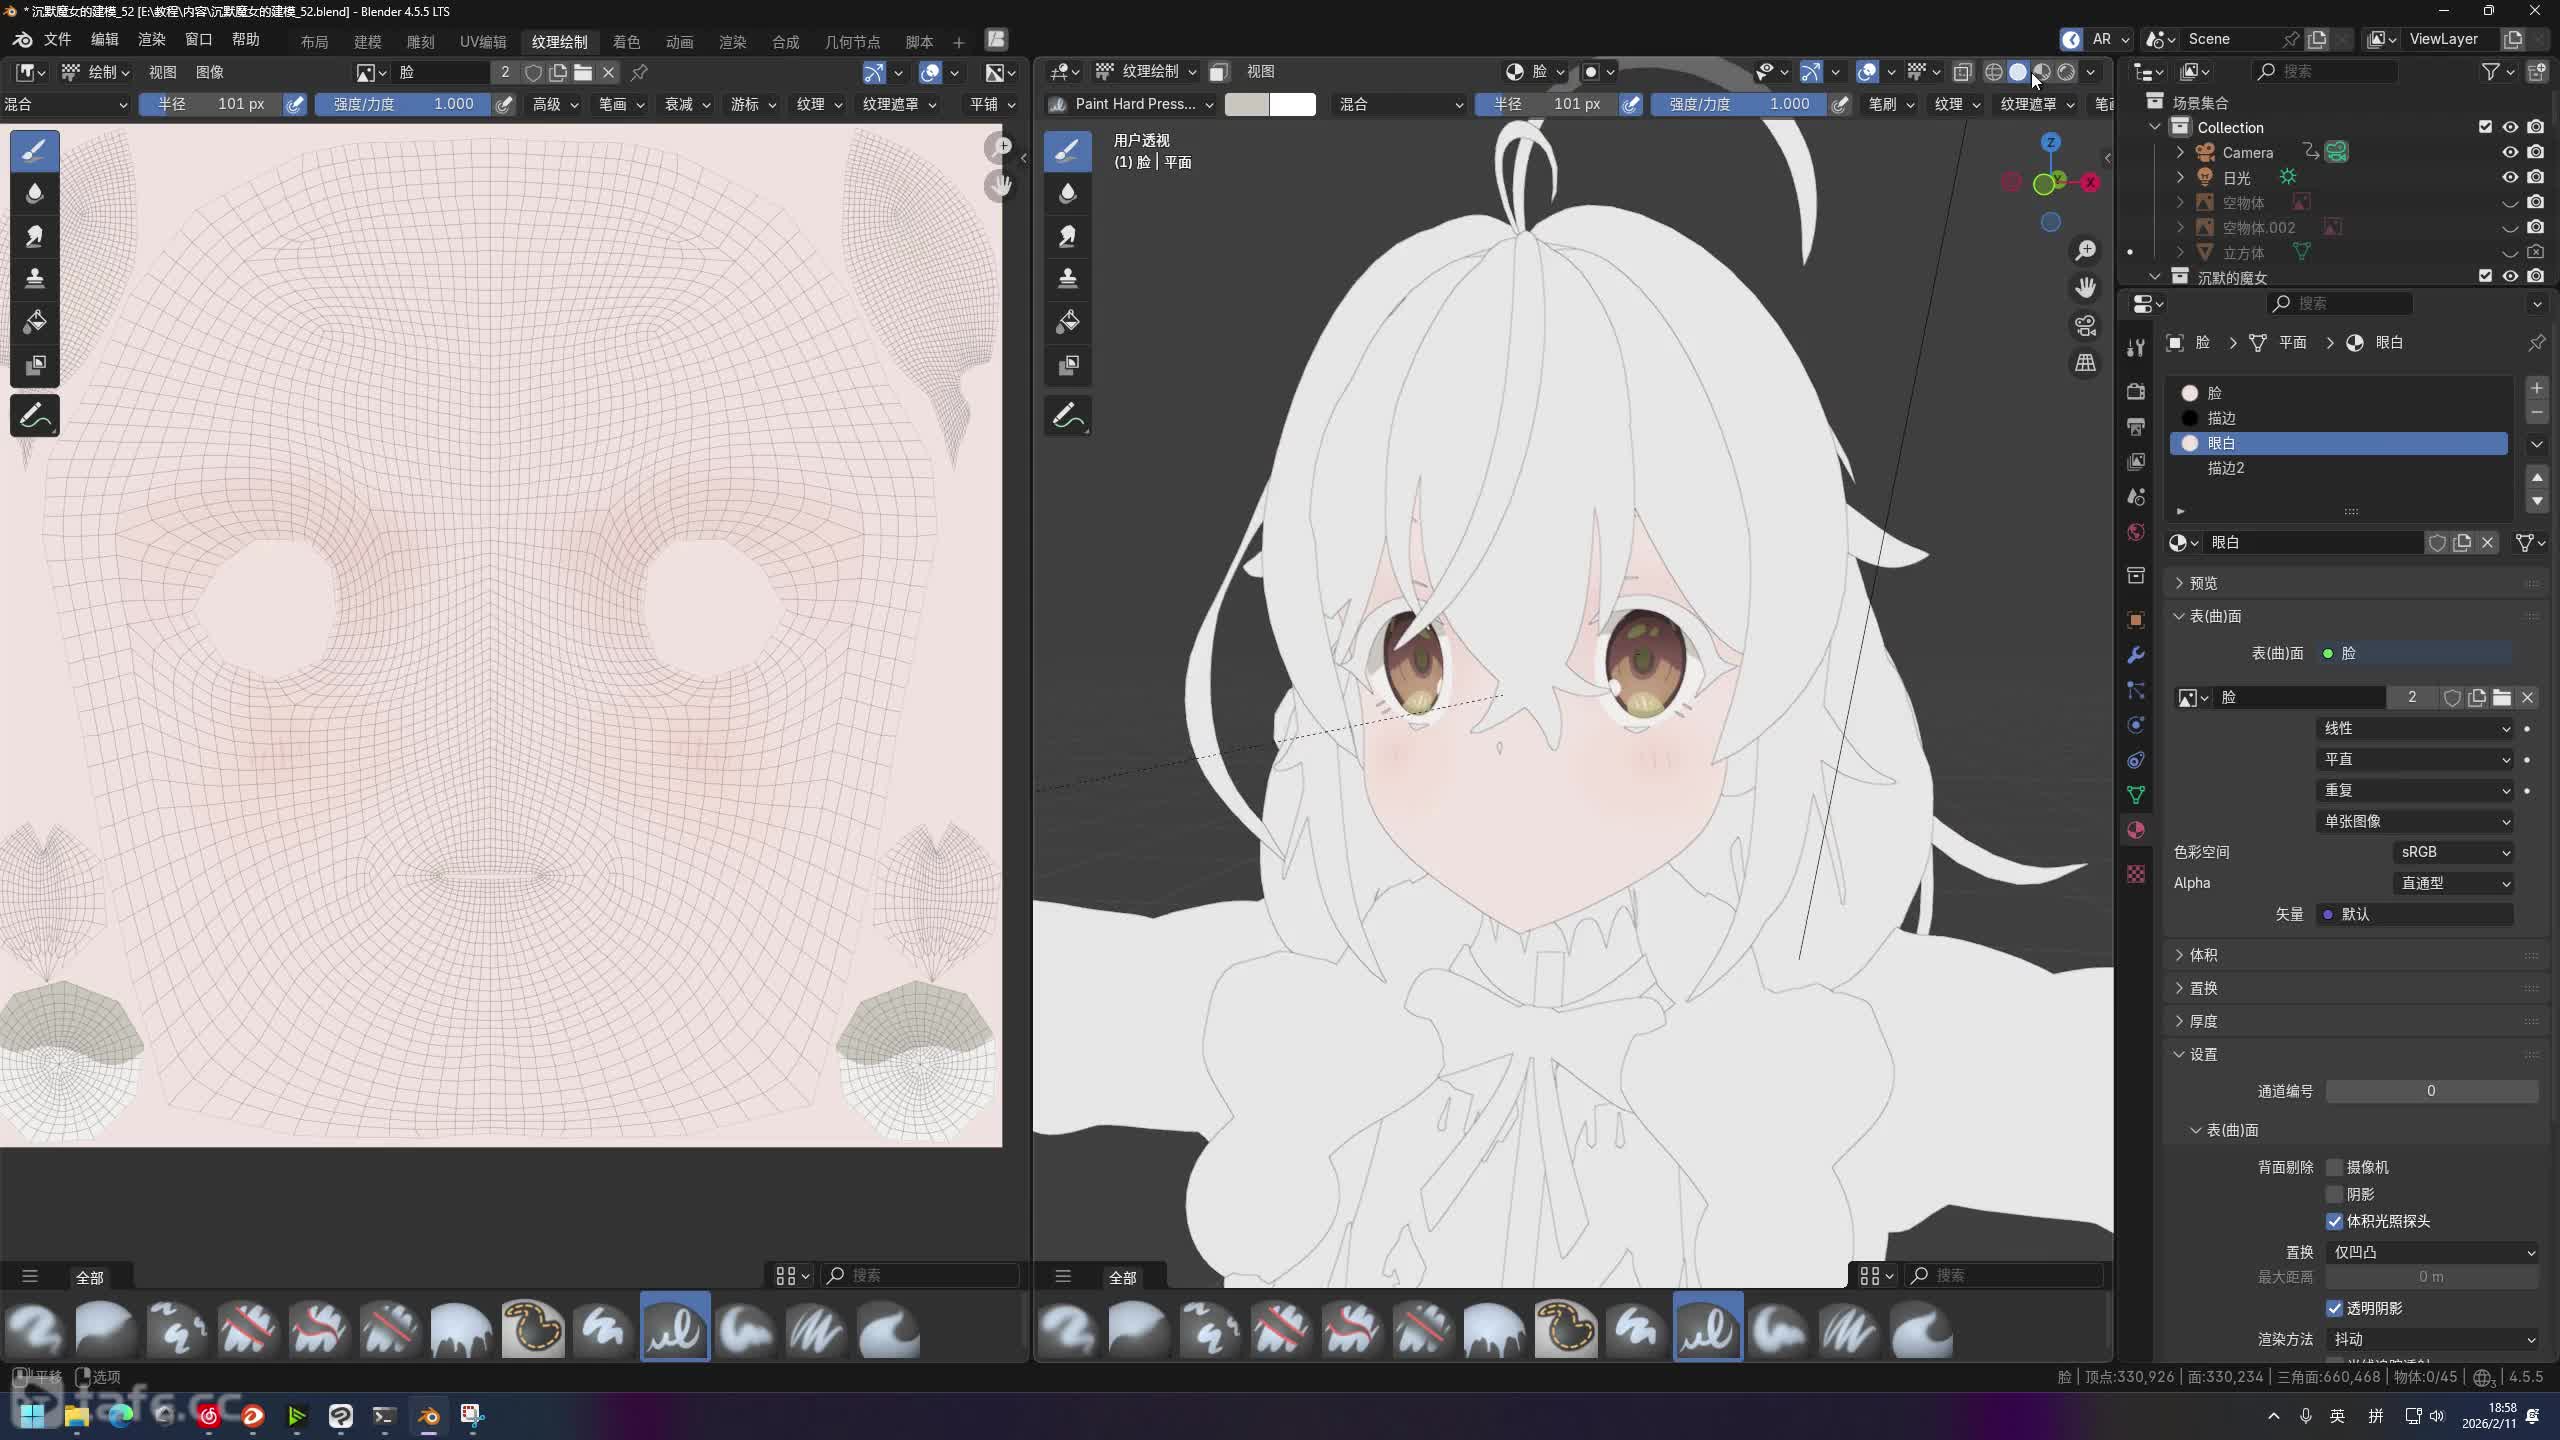
Task: Open the 渲染 menu in top bar
Action: pyautogui.click(x=151, y=39)
